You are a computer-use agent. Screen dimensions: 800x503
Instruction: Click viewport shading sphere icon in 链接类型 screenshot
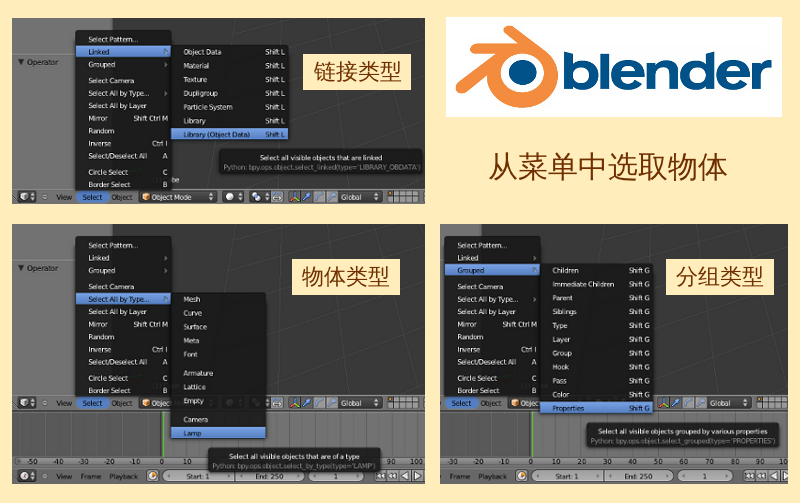click(x=234, y=197)
